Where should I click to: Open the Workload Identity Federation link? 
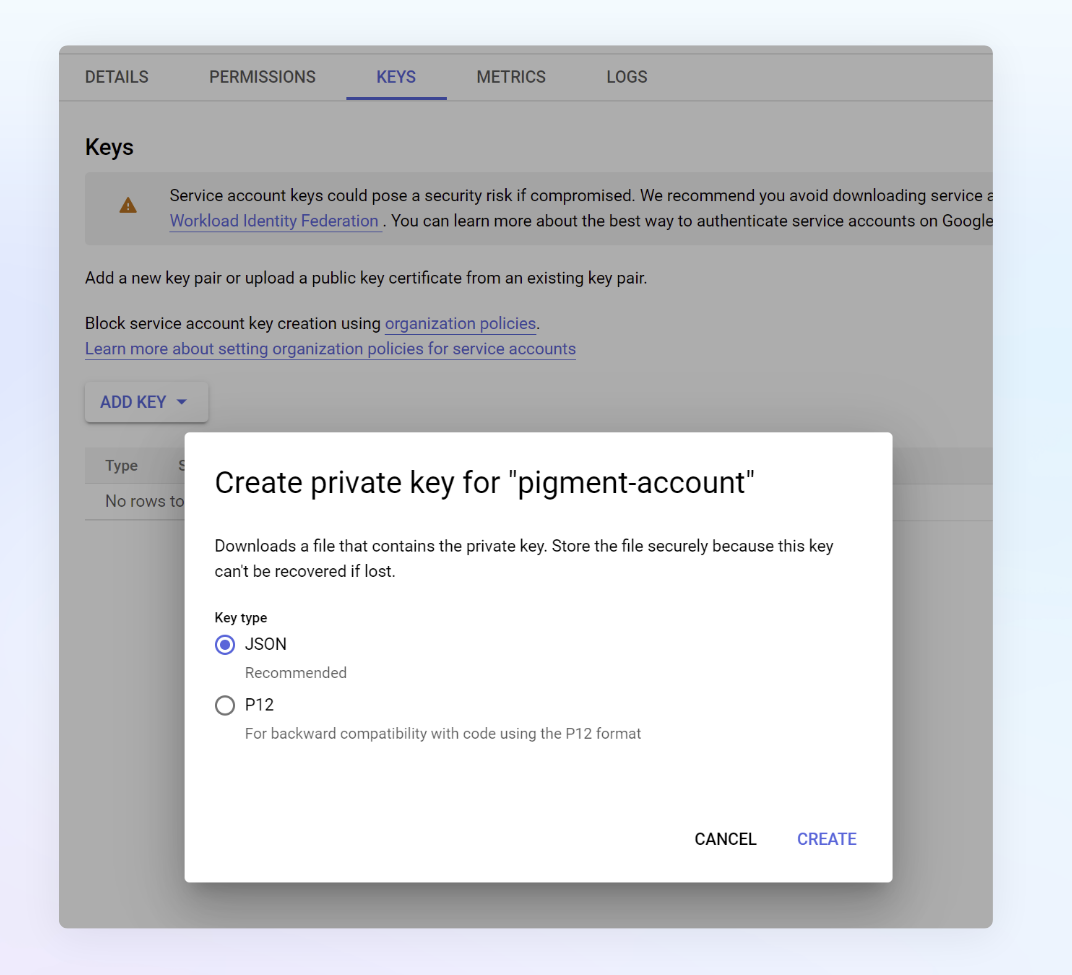tap(274, 221)
